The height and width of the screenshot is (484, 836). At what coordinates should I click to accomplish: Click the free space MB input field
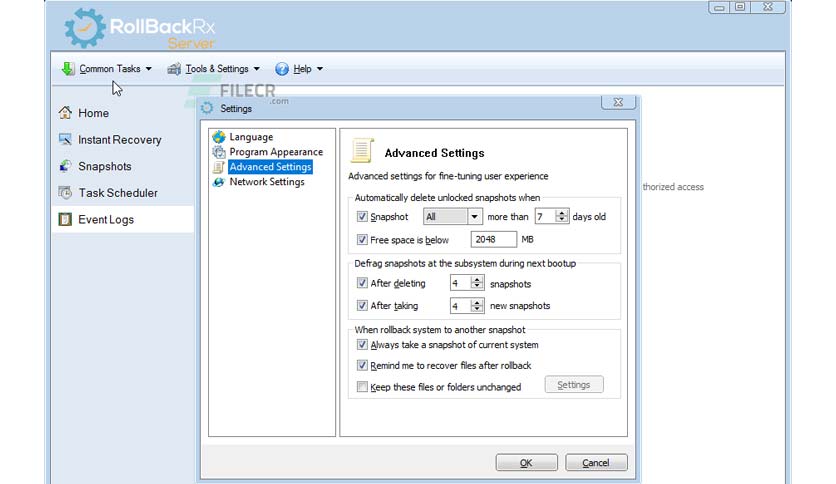[493, 239]
